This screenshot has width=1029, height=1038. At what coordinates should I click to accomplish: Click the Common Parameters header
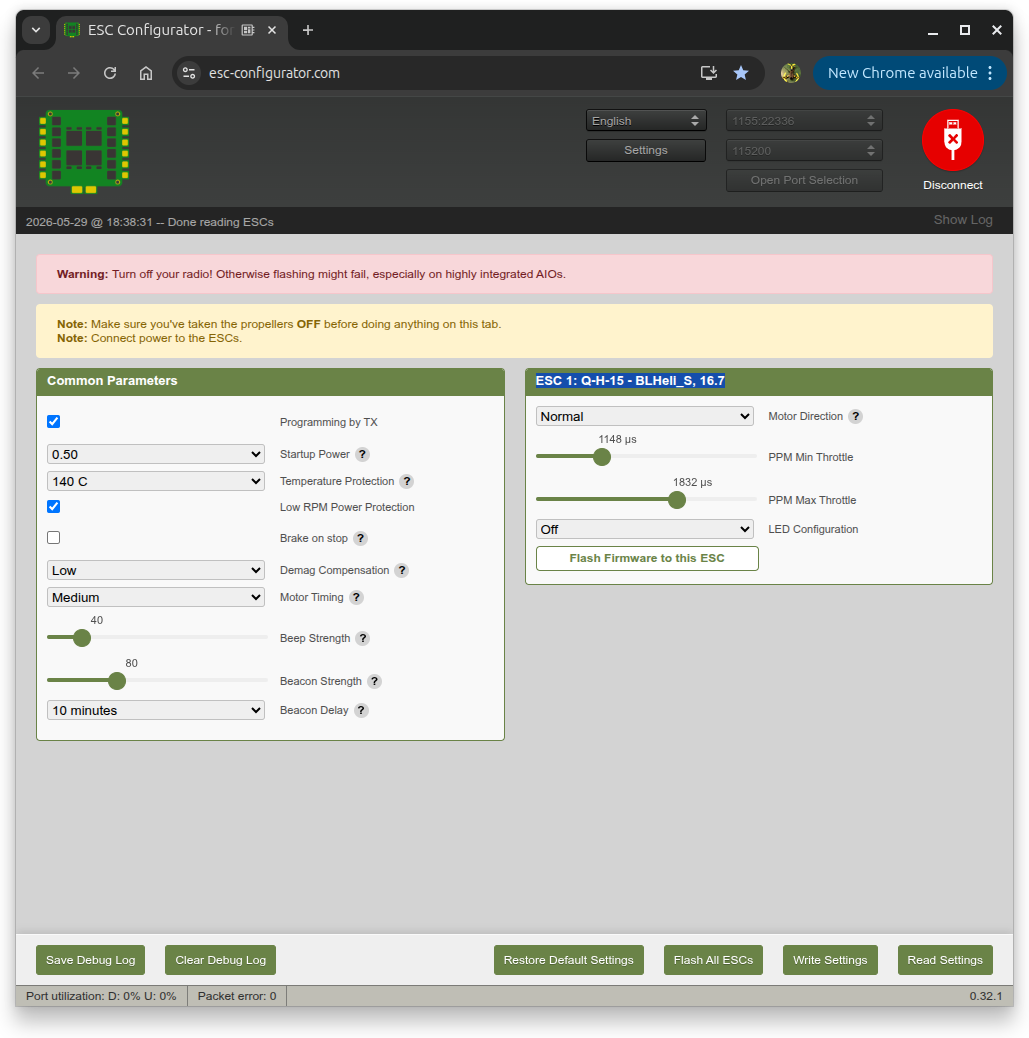[x=270, y=381]
